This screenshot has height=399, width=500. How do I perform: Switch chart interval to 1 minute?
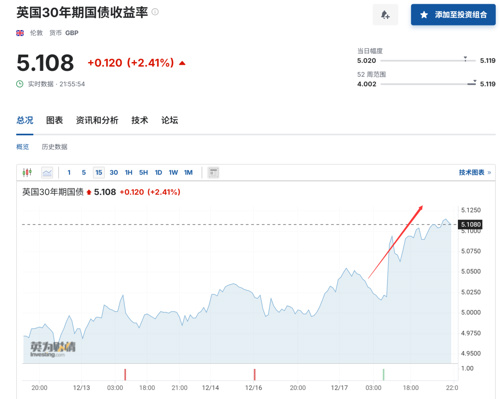pyautogui.click(x=69, y=172)
